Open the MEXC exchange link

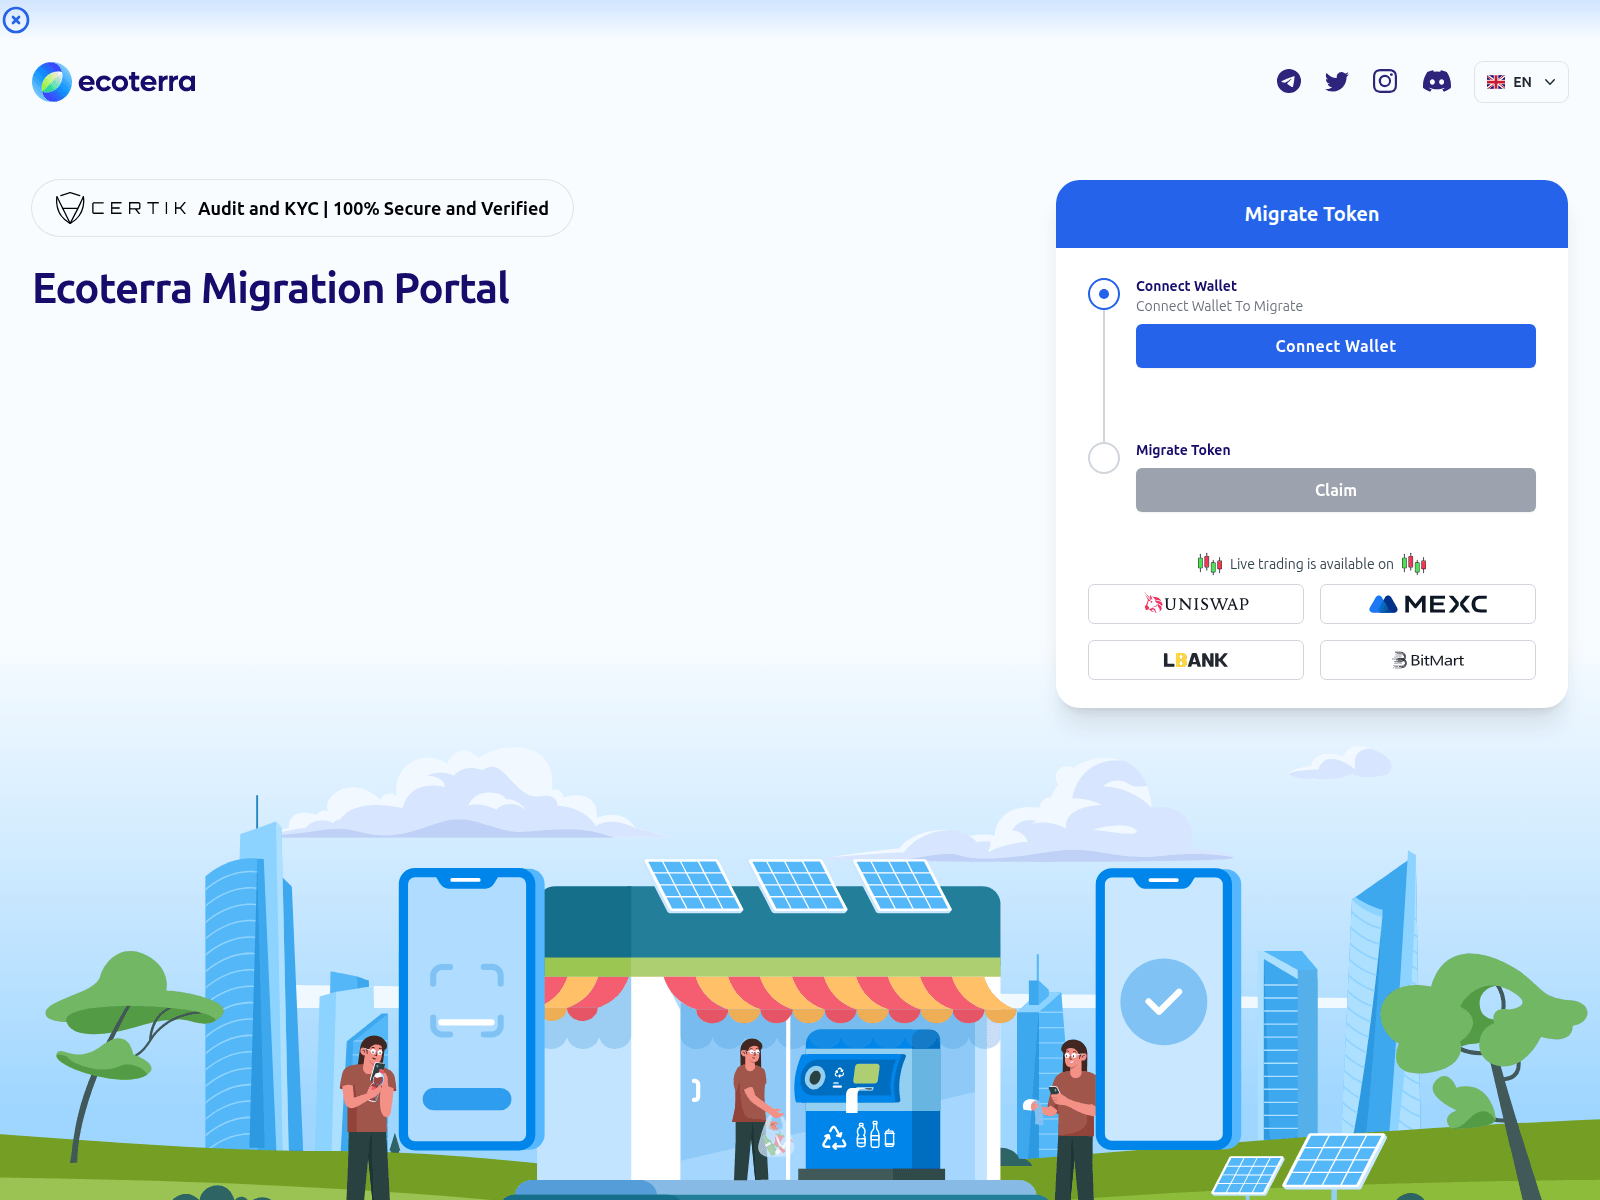[x=1427, y=604]
